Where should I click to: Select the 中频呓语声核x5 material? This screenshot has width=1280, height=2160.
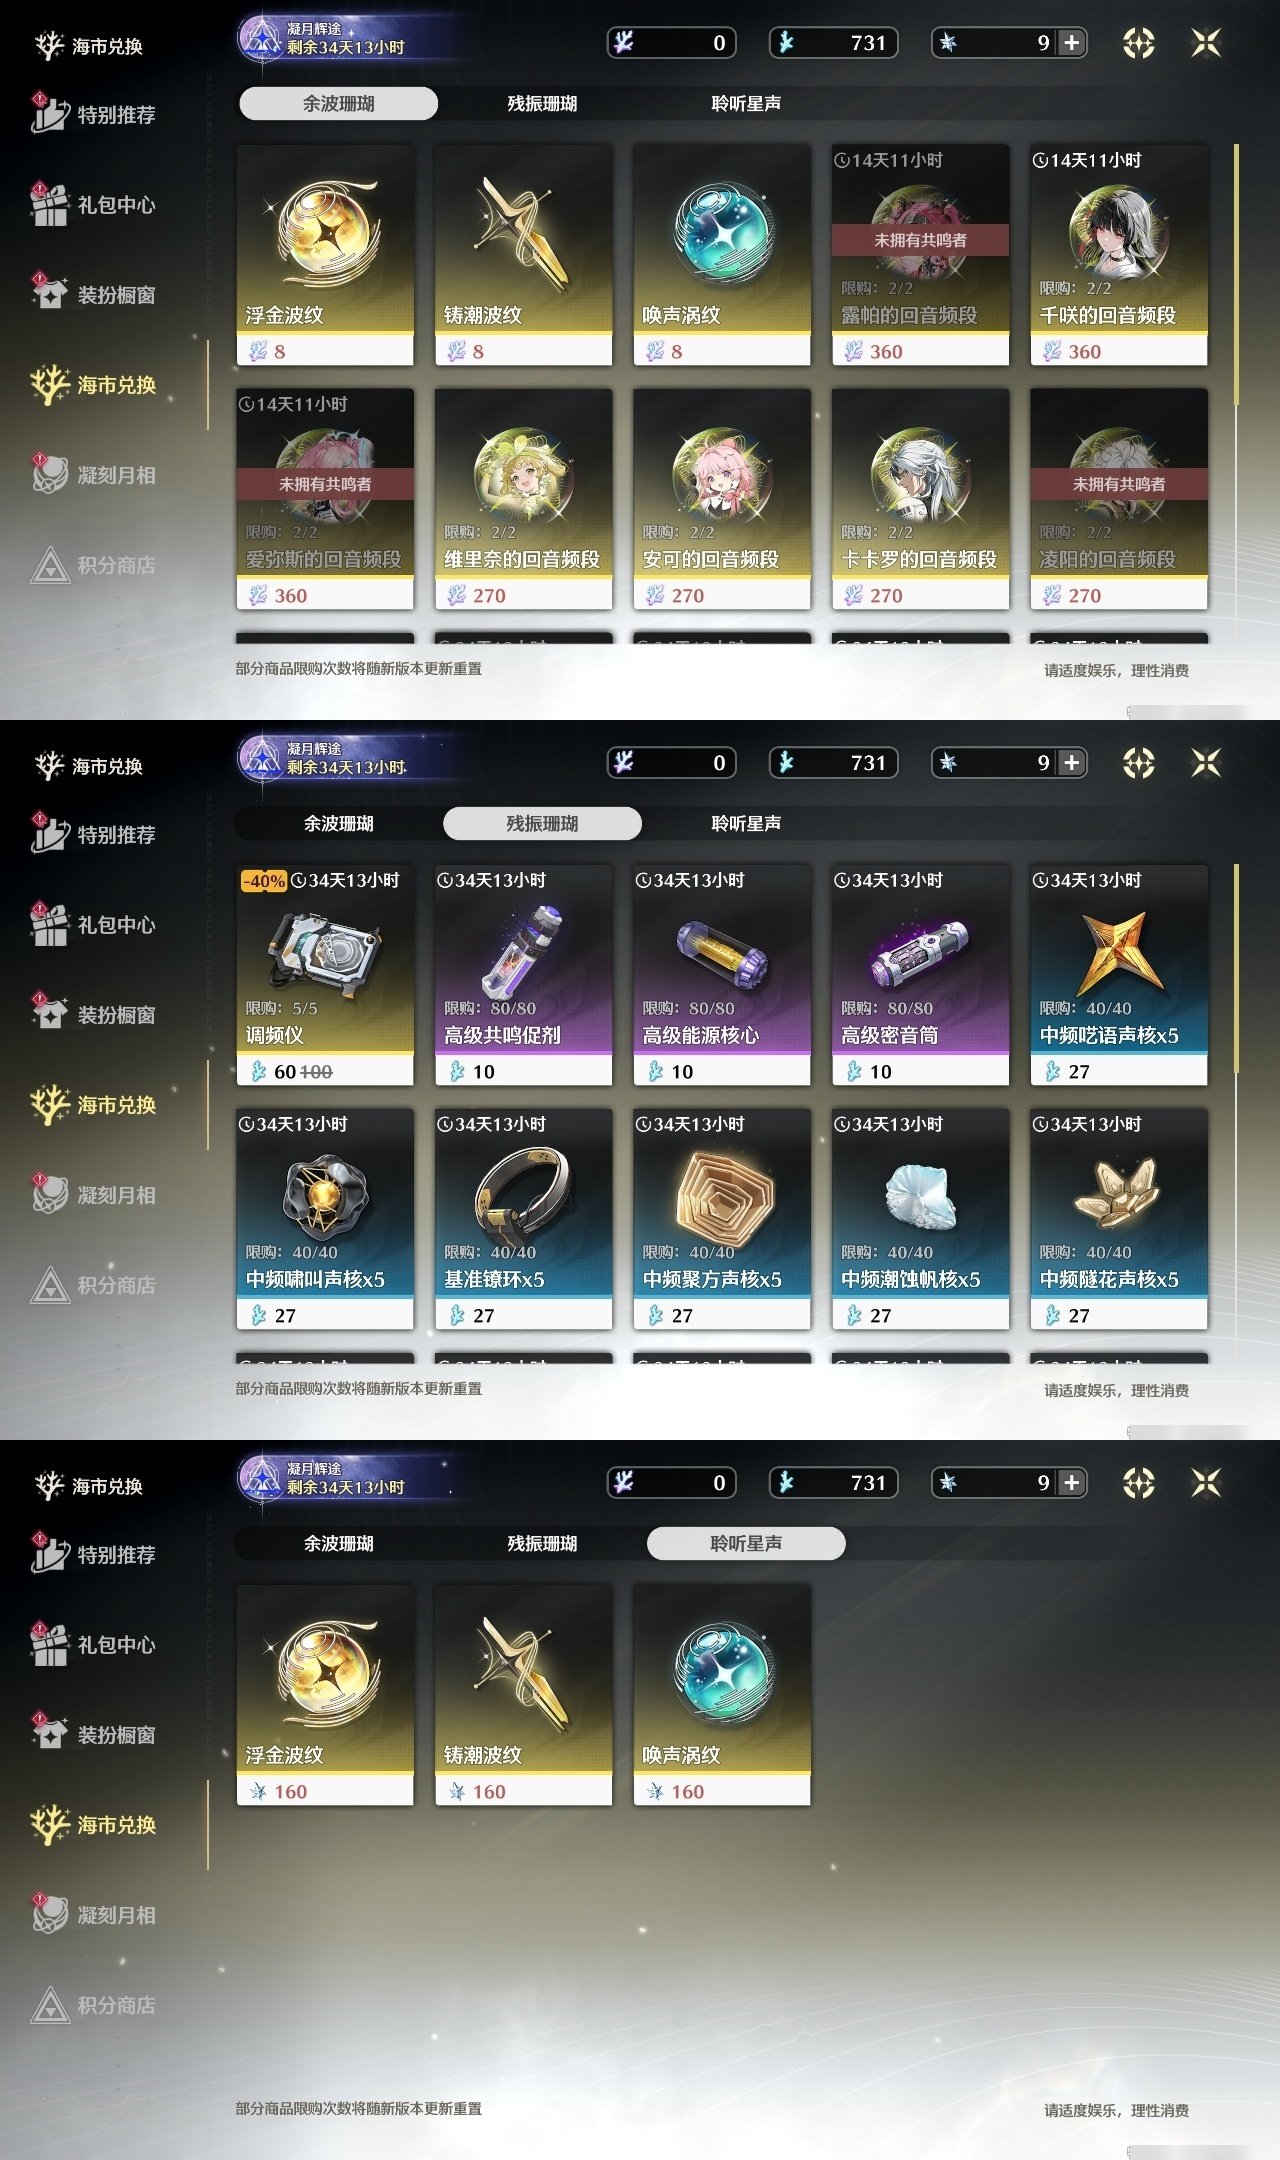click(x=1119, y=975)
